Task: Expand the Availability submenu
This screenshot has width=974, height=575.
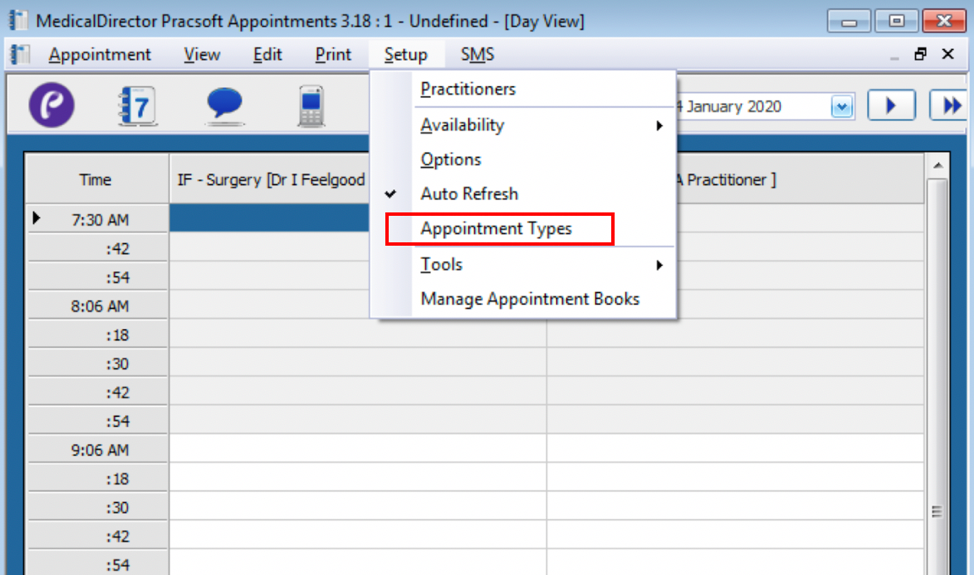Action: [462, 125]
